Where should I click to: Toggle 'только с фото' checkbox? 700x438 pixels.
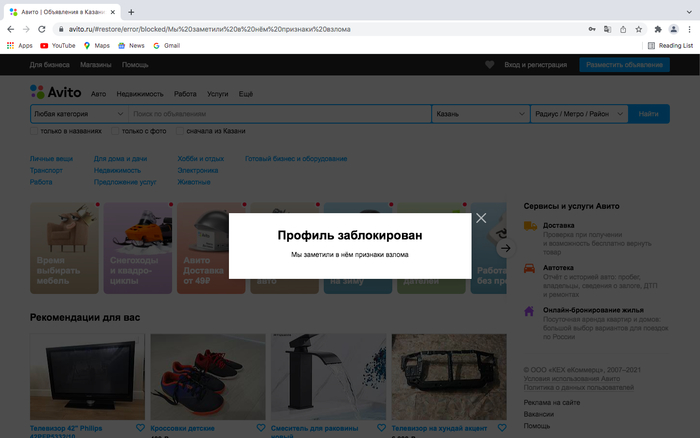(115, 131)
